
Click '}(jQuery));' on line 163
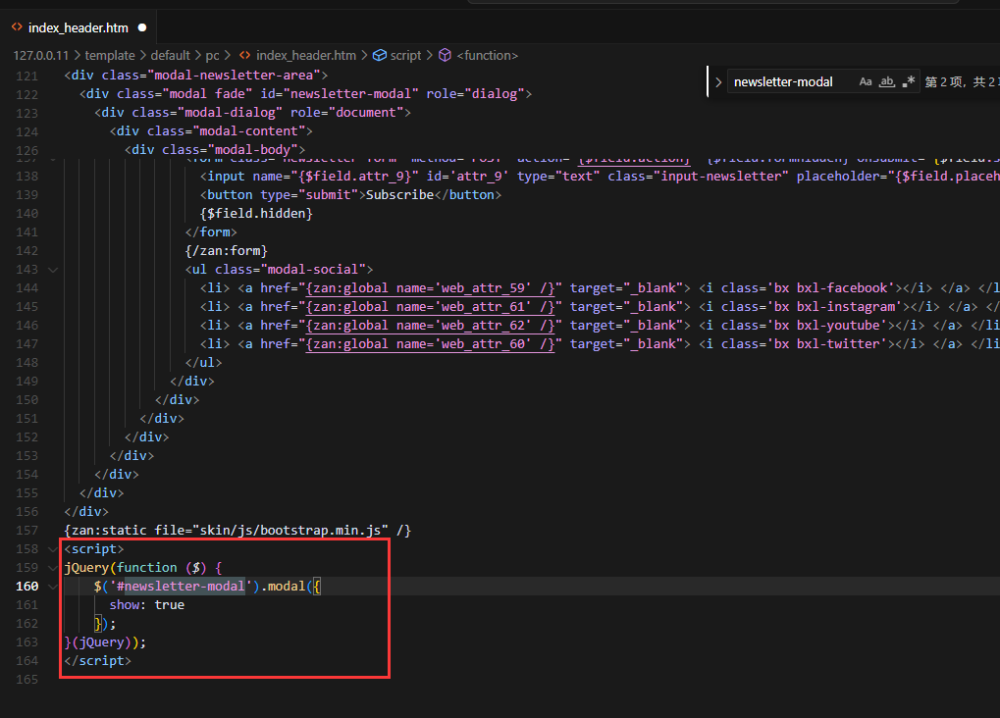point(105,642)
